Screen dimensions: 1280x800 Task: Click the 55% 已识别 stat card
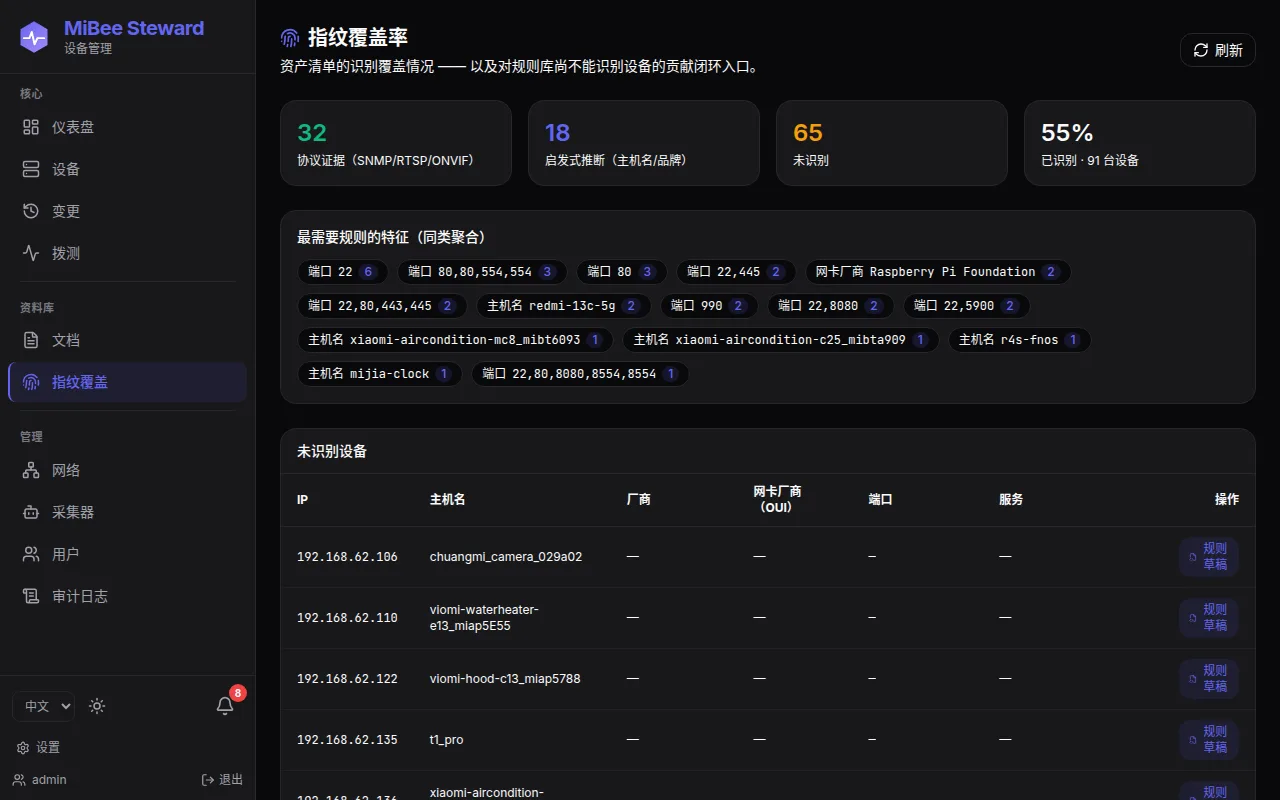[1140, 143]
